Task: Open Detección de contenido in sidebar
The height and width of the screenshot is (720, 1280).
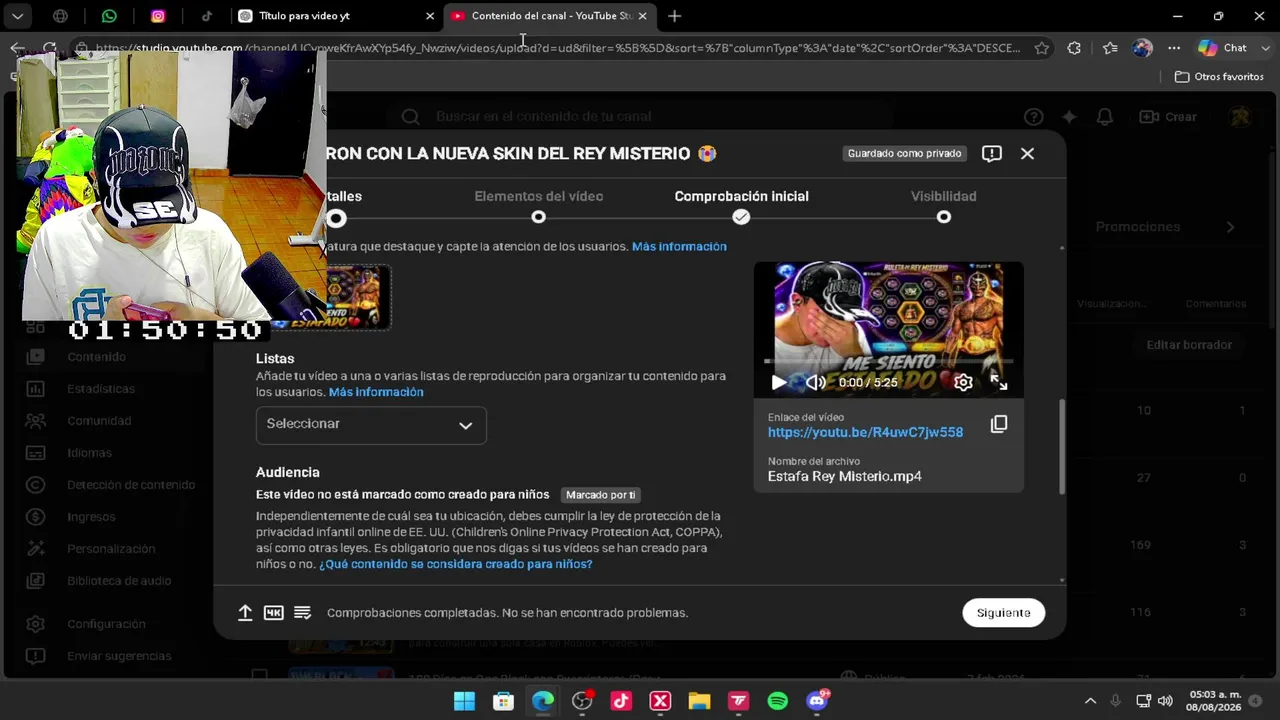Action: 131,485
